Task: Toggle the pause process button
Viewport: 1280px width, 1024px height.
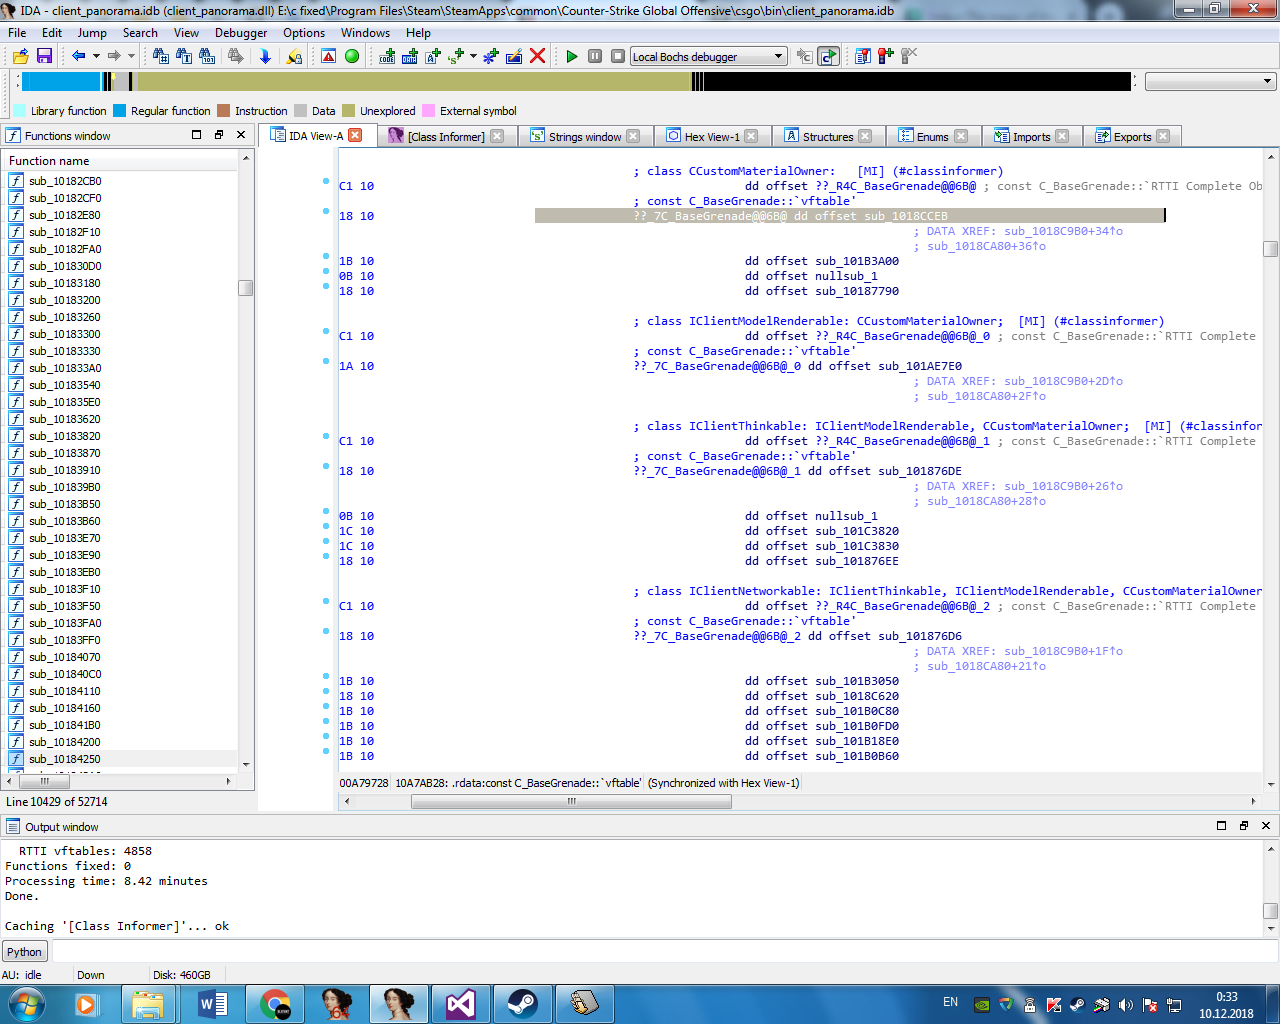Action: click(595, 56)
